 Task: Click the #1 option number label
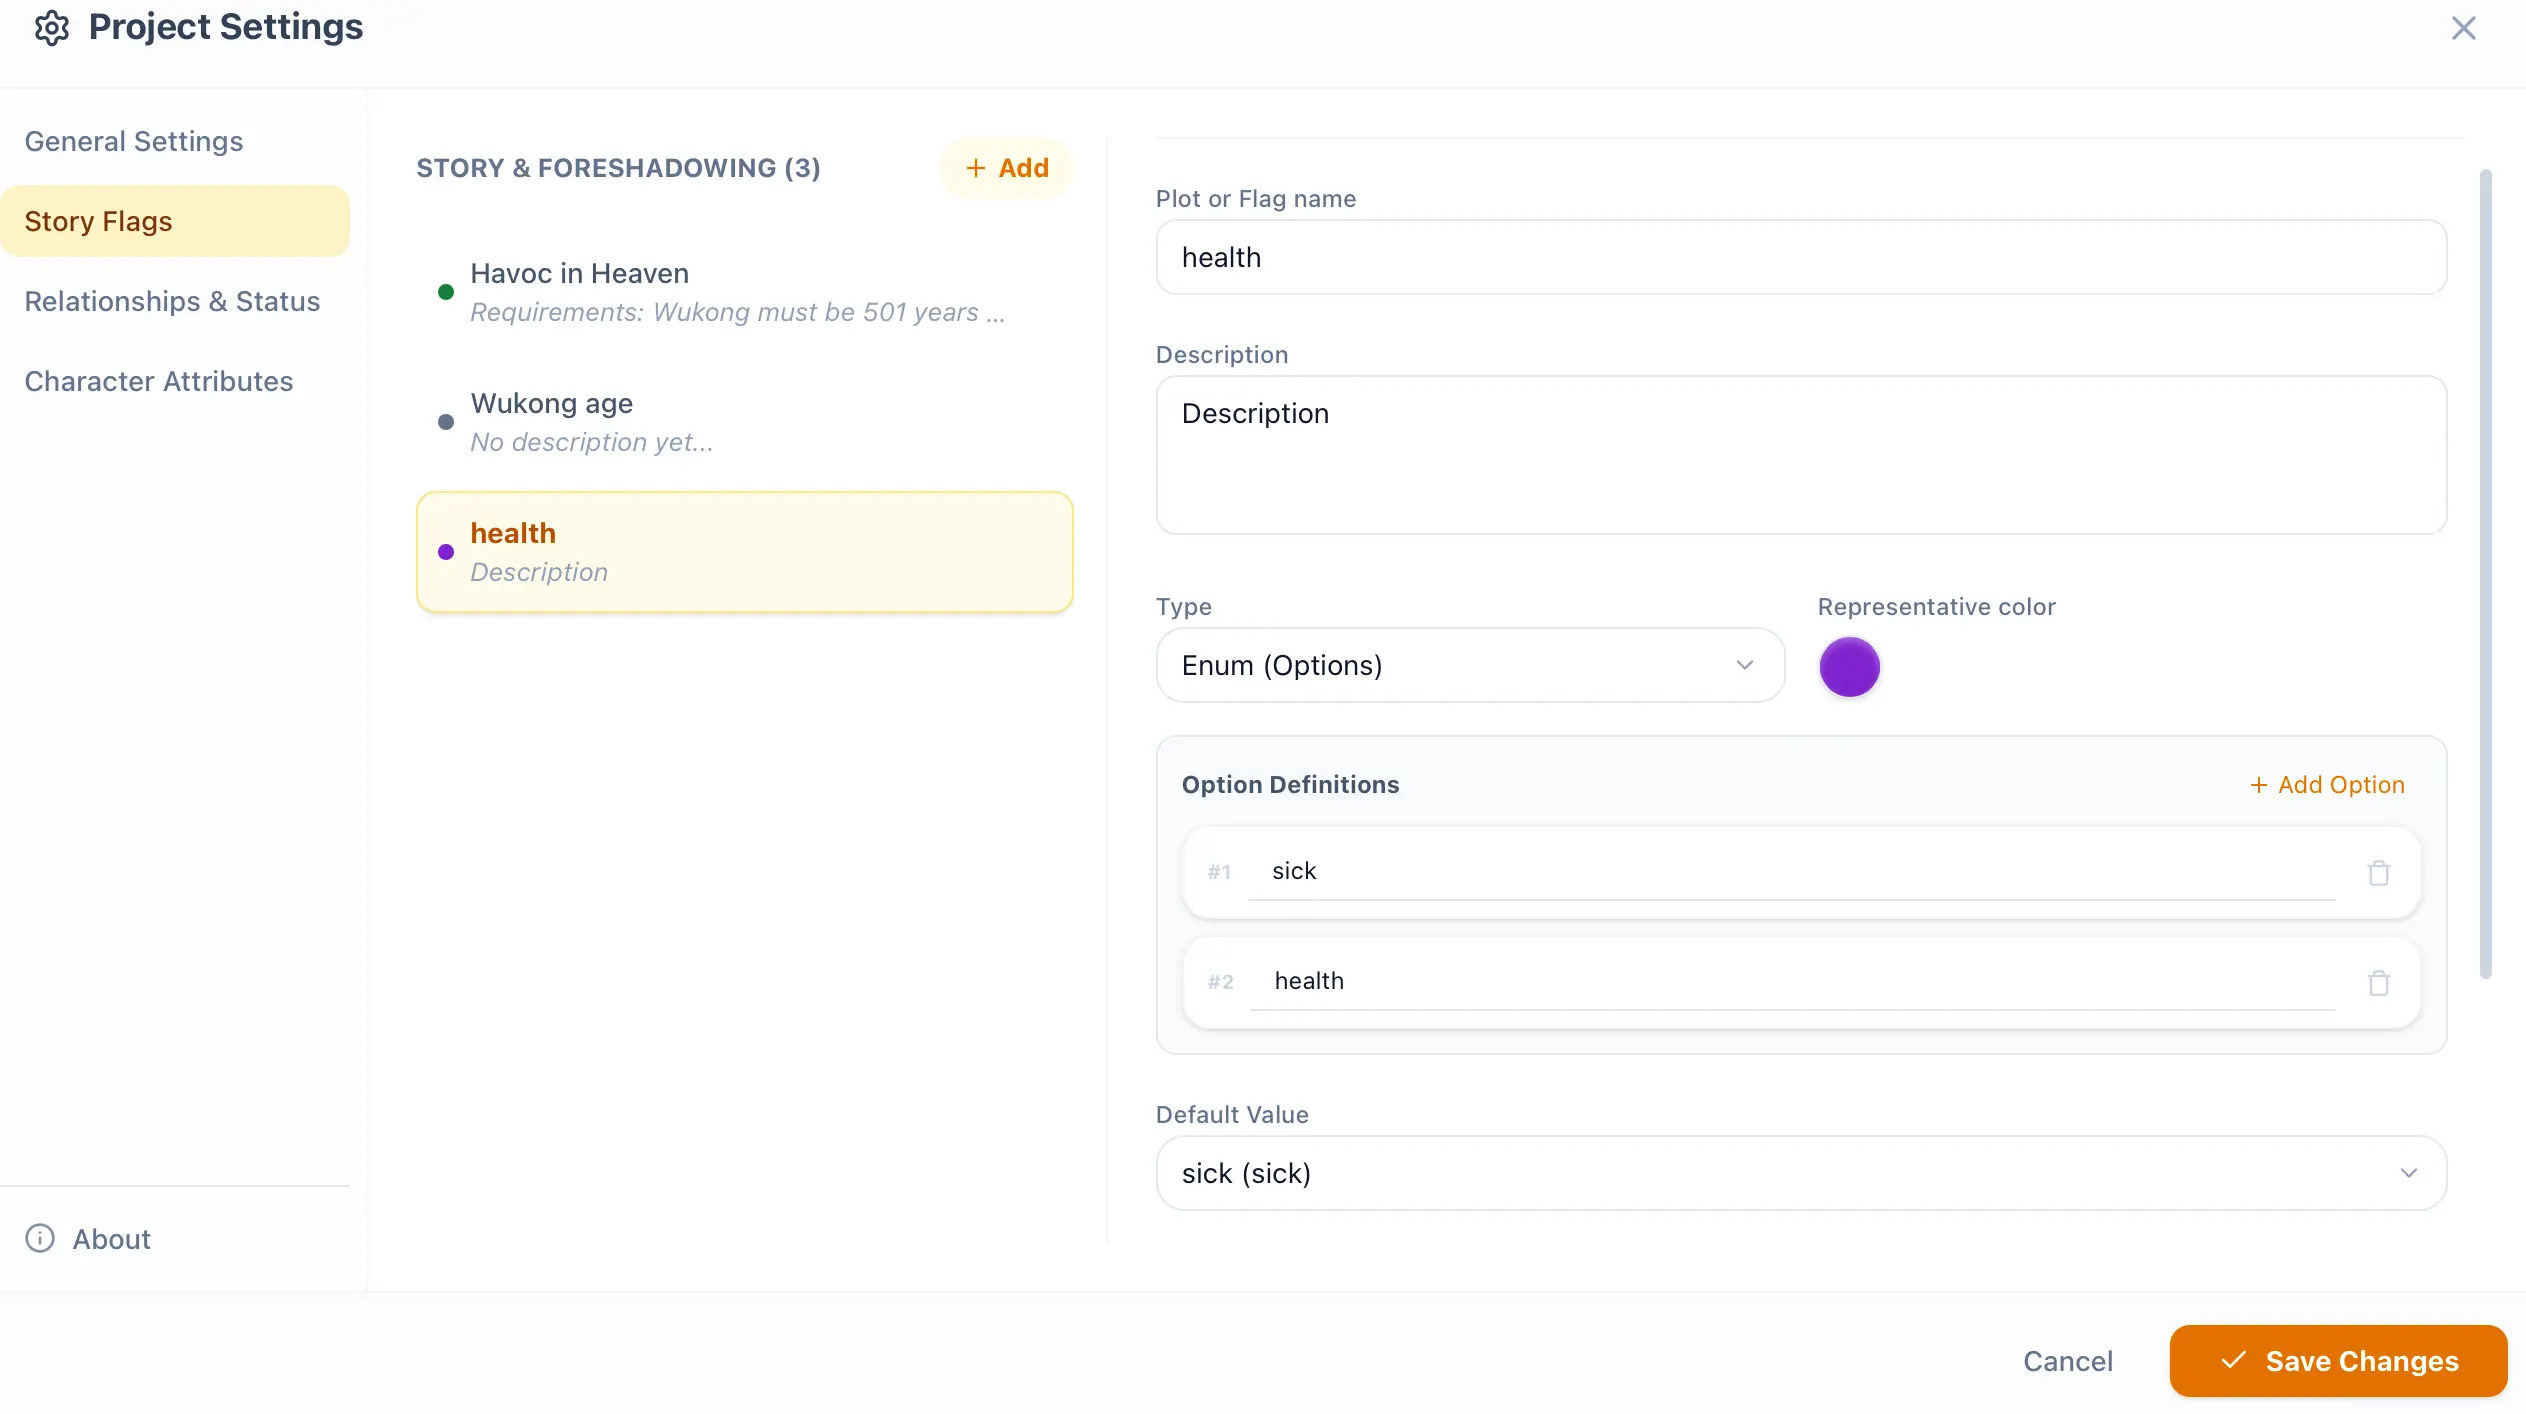1219,872
